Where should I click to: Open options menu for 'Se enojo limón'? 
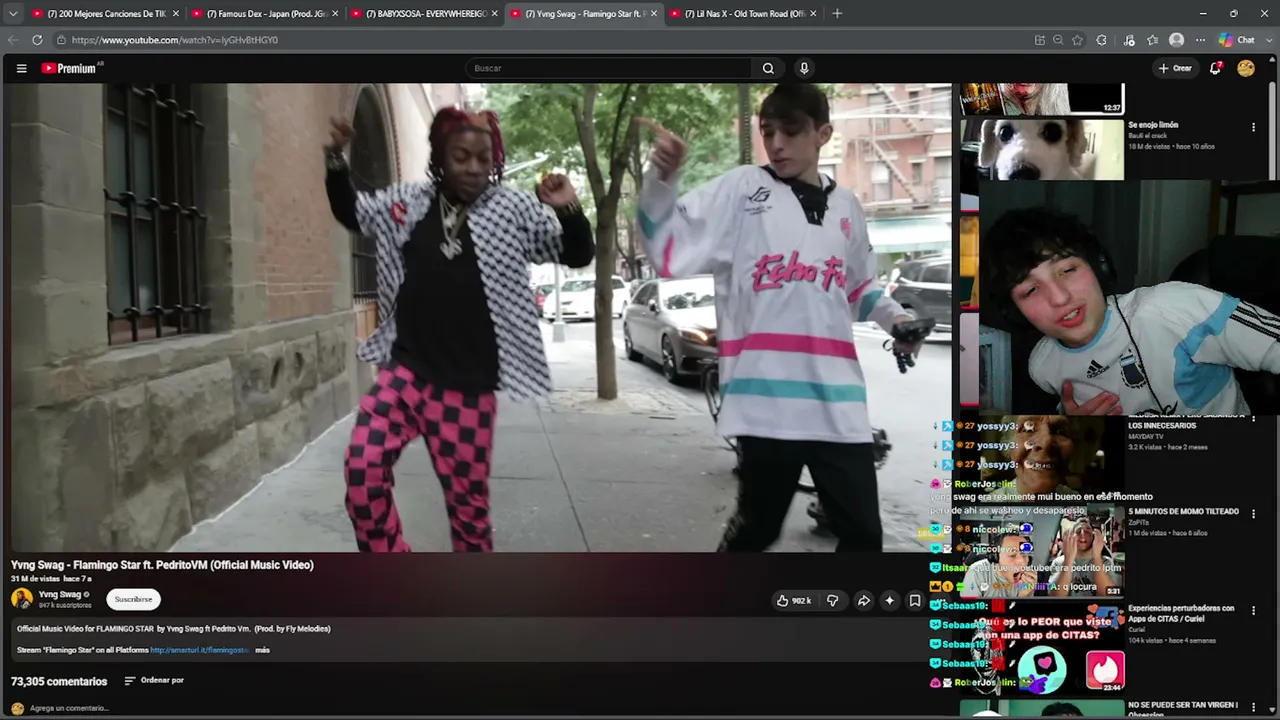click(x=1253, y=127)
